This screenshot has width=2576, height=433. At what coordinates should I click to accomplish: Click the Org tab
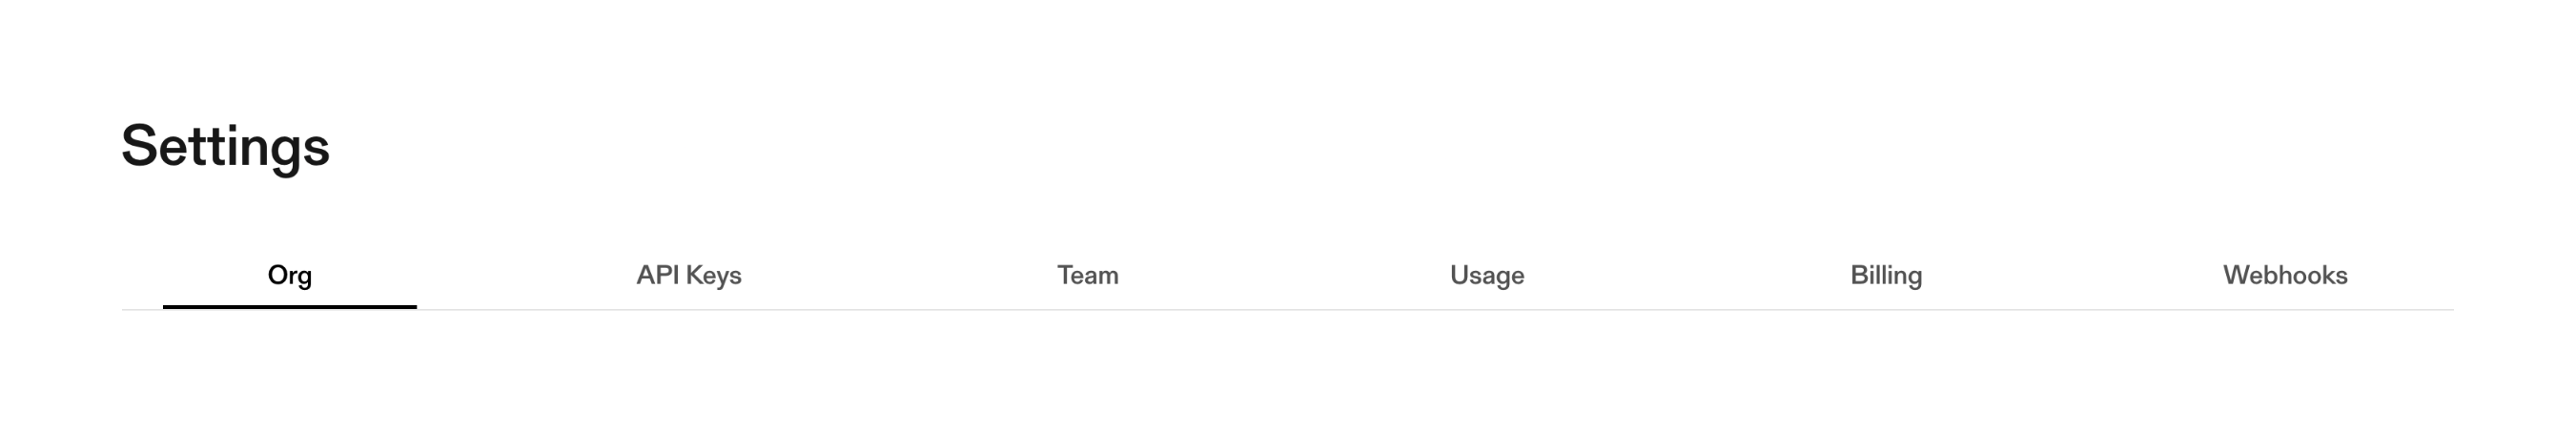[x=289, y=275]
